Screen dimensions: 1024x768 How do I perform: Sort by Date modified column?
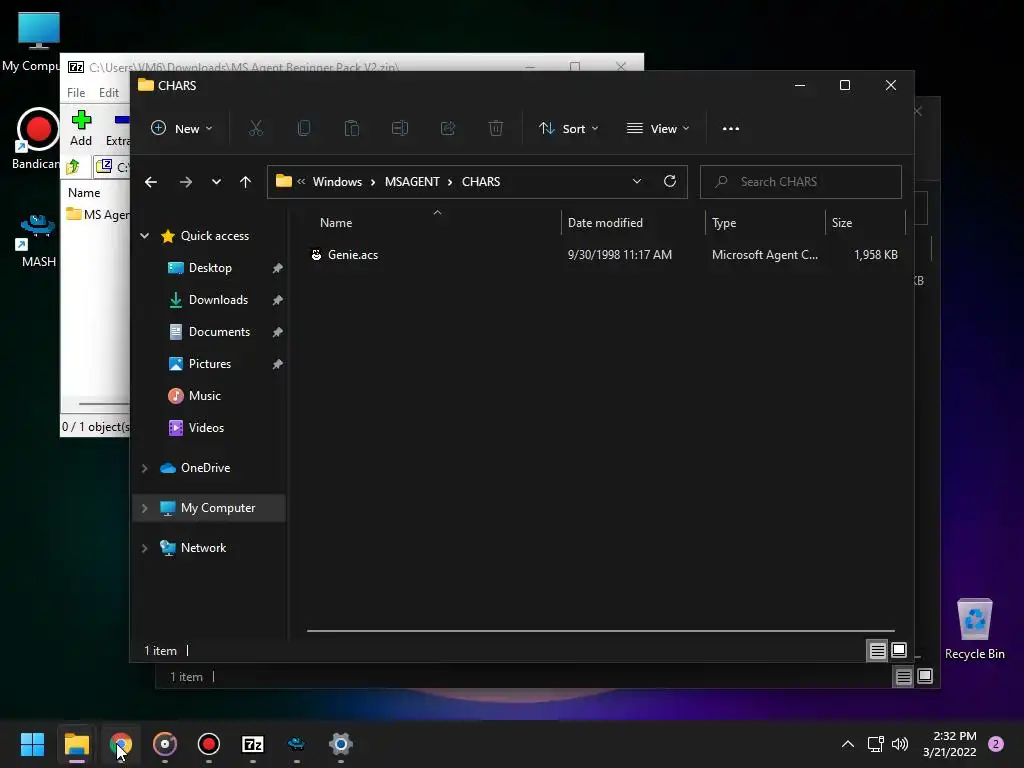pos(632,223)
